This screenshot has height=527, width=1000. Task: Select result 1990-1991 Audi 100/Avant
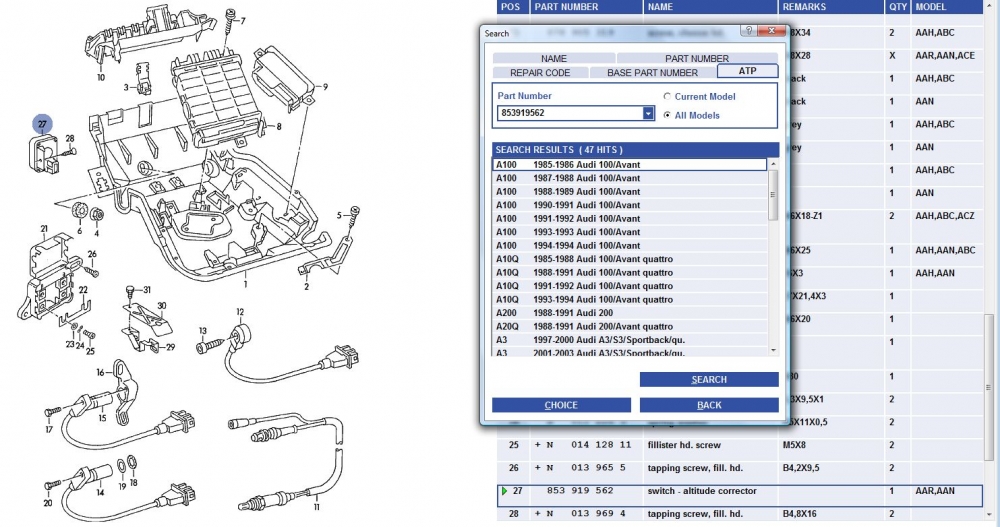pyautogui.click(x=630, y=205)
